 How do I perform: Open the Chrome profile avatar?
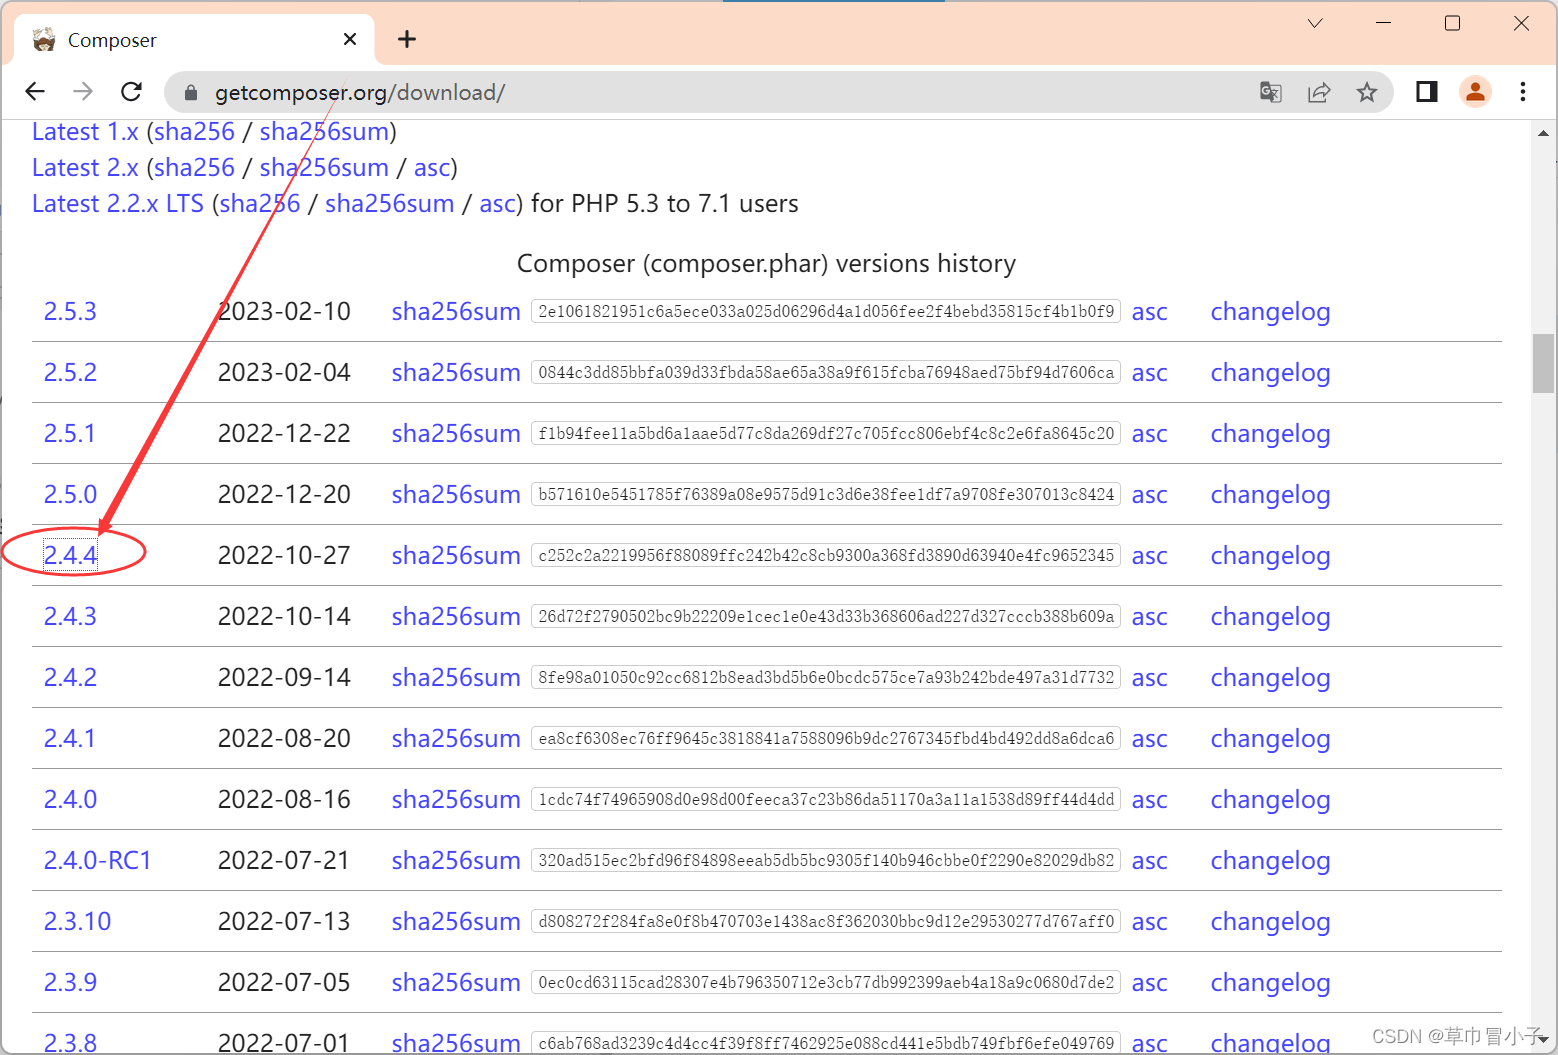(x=1475, y=92)
